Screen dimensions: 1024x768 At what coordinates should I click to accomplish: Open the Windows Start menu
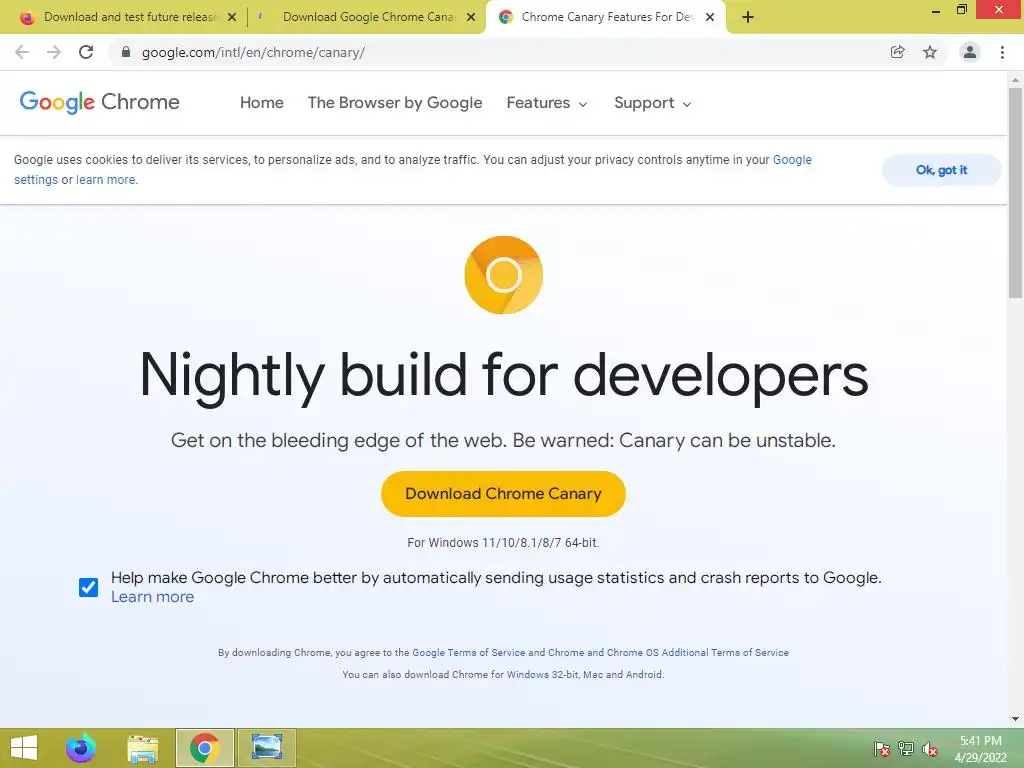(24, 748)
